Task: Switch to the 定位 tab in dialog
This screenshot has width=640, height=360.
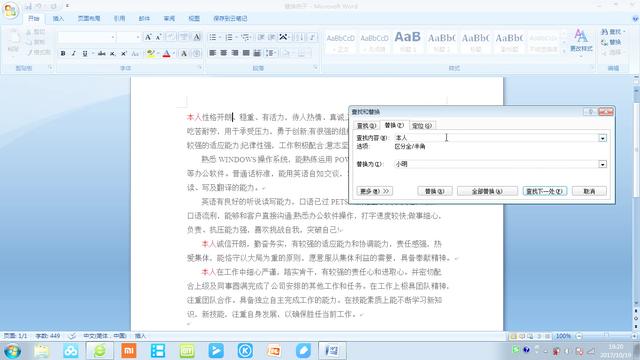Action: (422, 126)
